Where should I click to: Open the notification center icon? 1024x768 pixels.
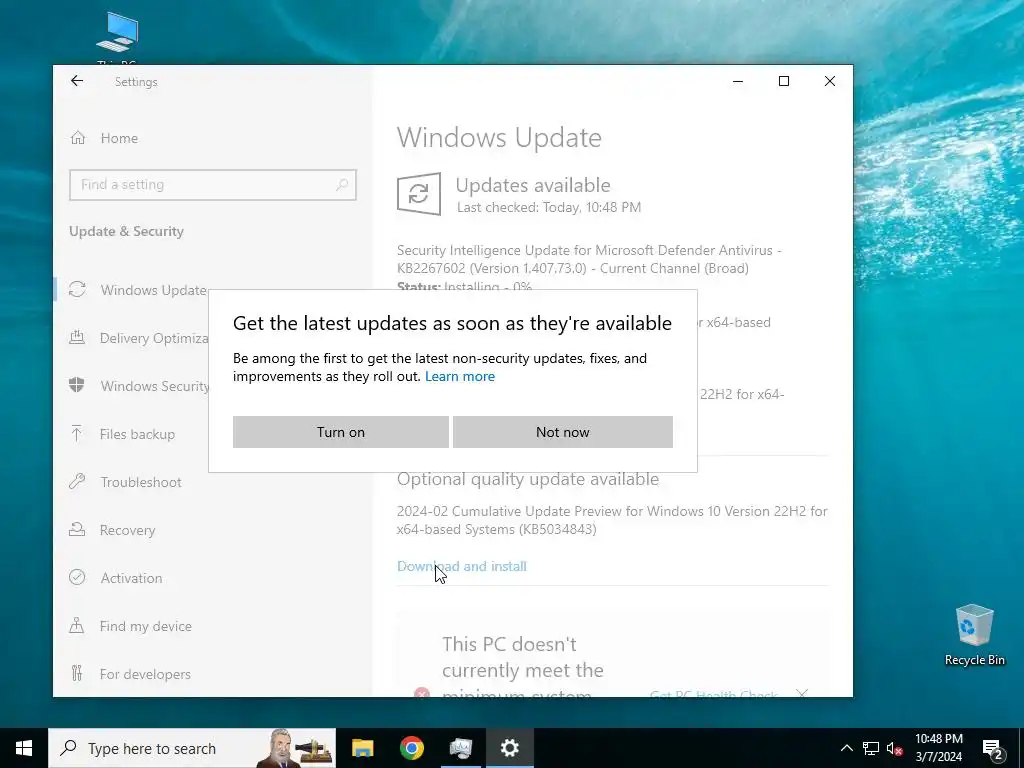pos(992,748)
